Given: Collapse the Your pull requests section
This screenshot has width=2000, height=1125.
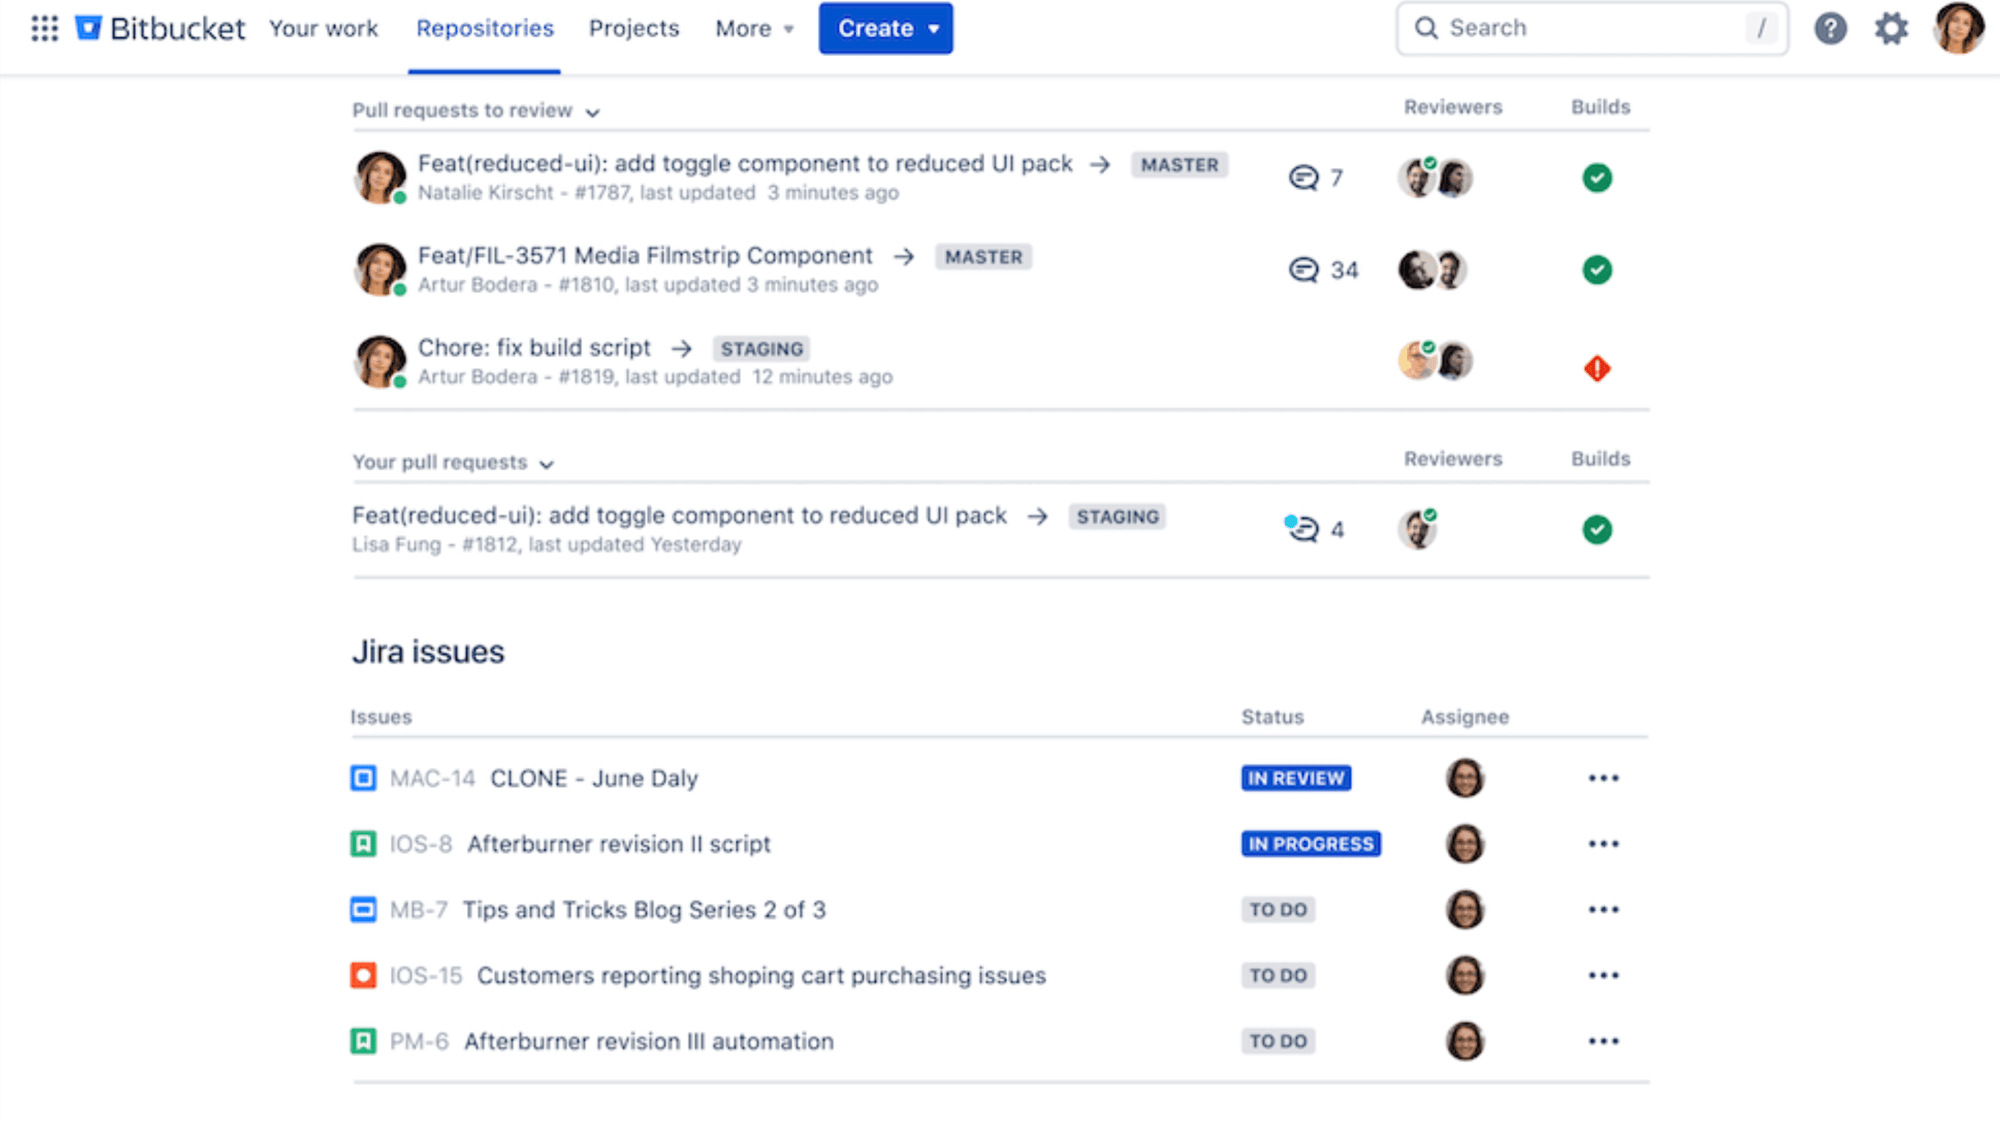Looking at the screenshot, I should coord(546,464).
